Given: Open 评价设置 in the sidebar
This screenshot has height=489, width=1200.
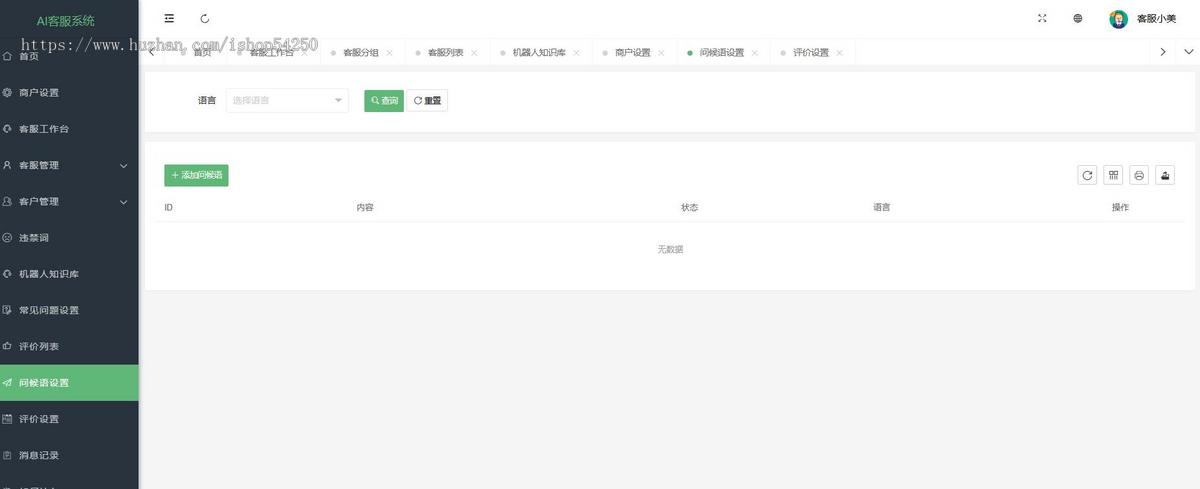Looking at the screenshot, I should coord(69,419).
